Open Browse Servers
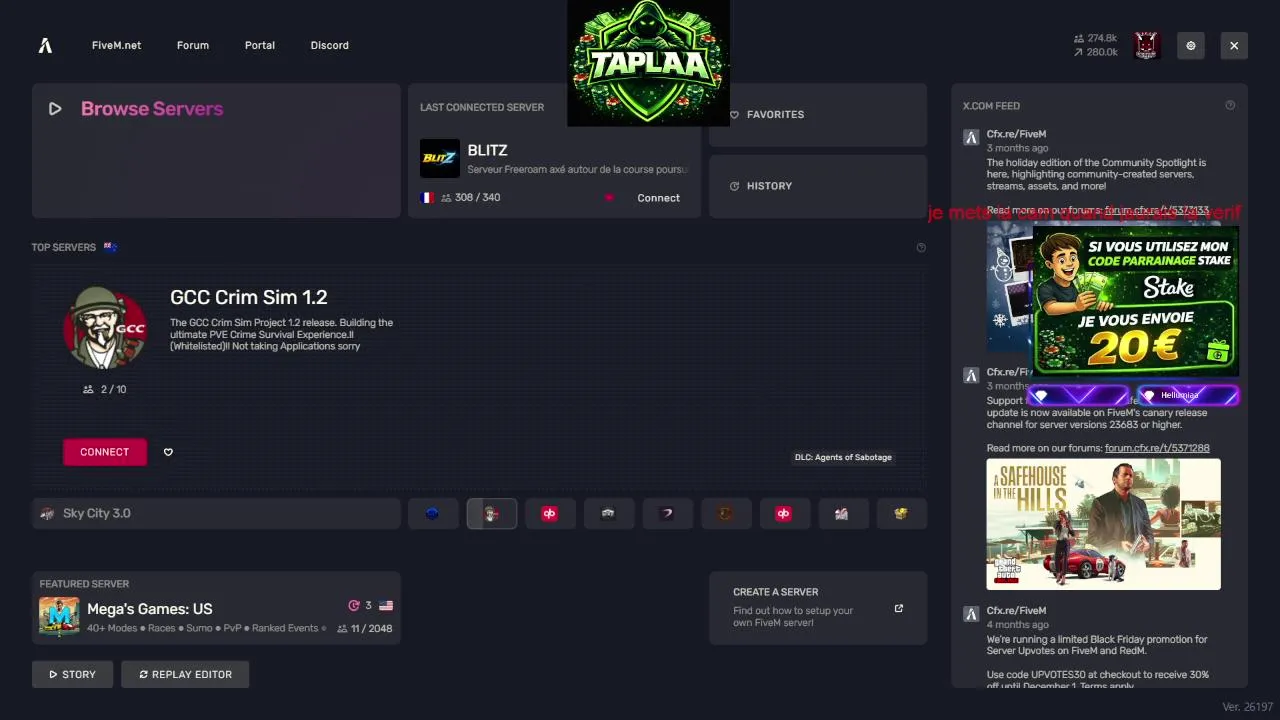Viewport: 1280px width, 720px height. (x=216, y=150)
